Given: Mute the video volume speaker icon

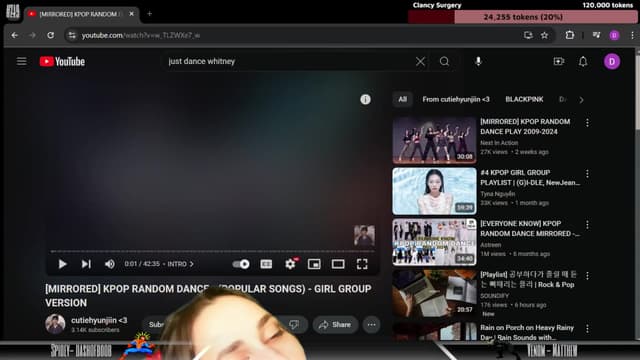Looking at the screenshot, I should click(x=109, y=264).
